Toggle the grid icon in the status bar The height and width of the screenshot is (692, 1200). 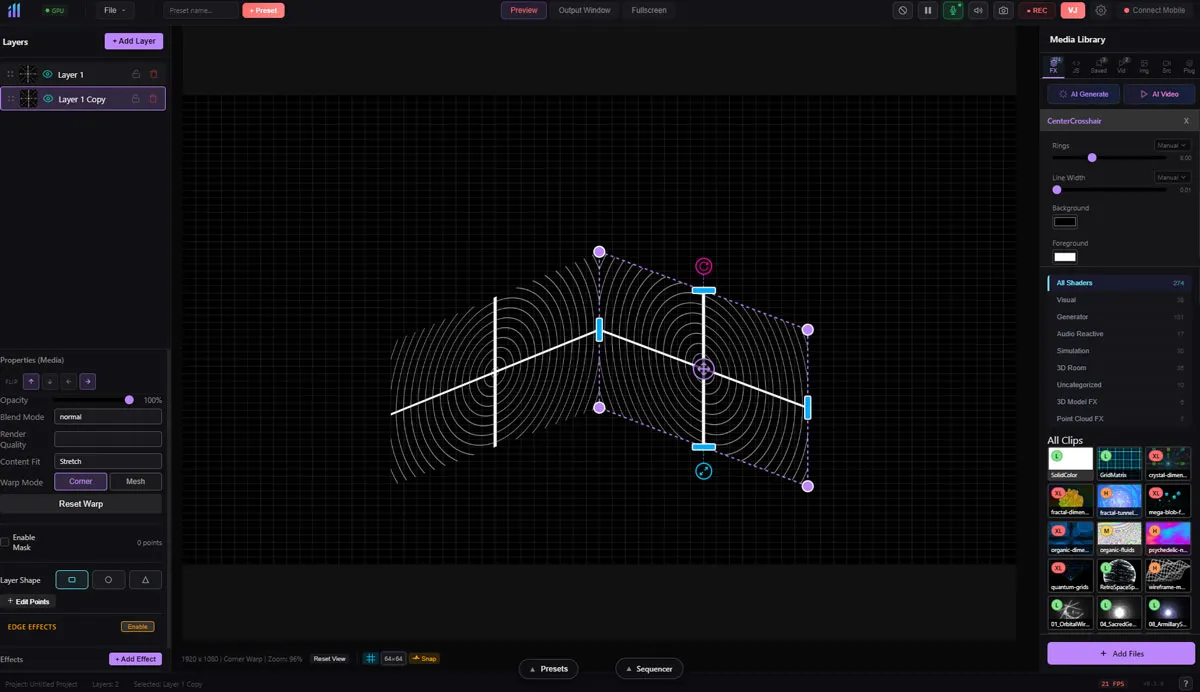coord(371,658)
